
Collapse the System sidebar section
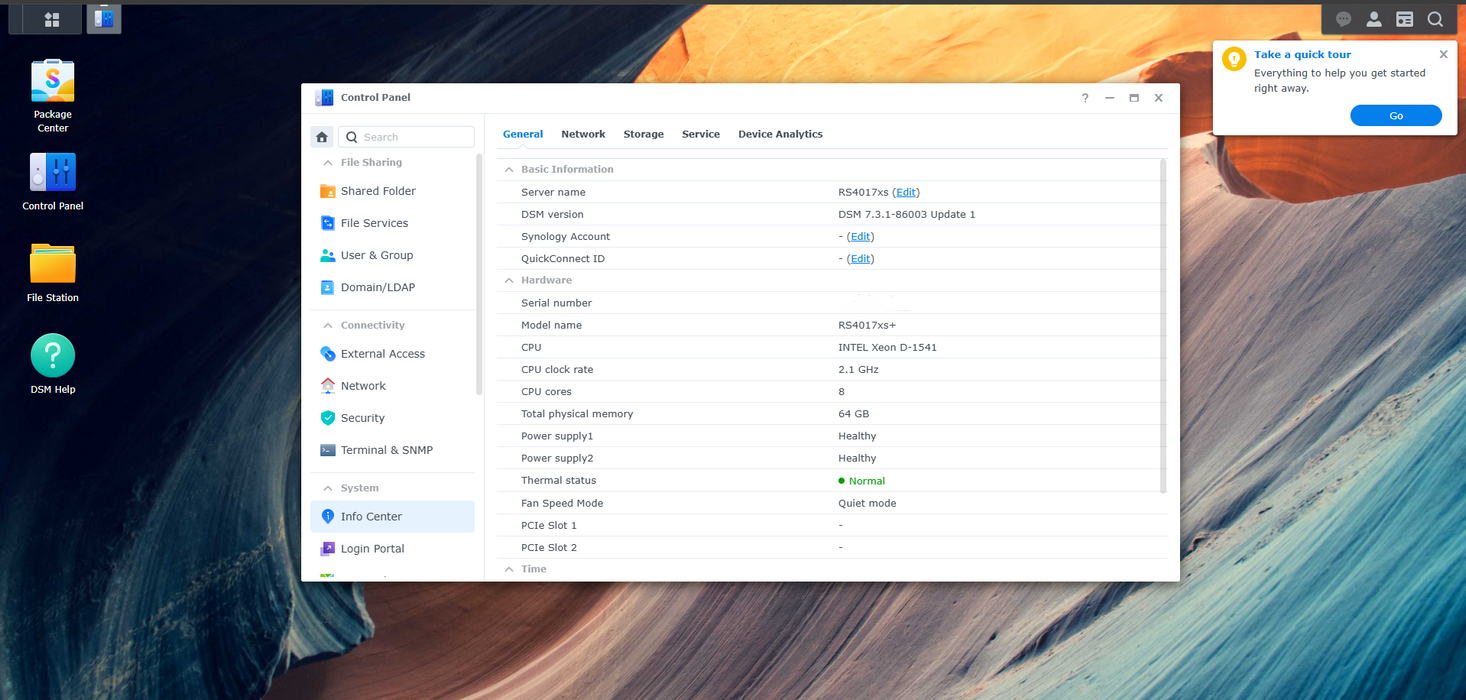coord(327,488)
